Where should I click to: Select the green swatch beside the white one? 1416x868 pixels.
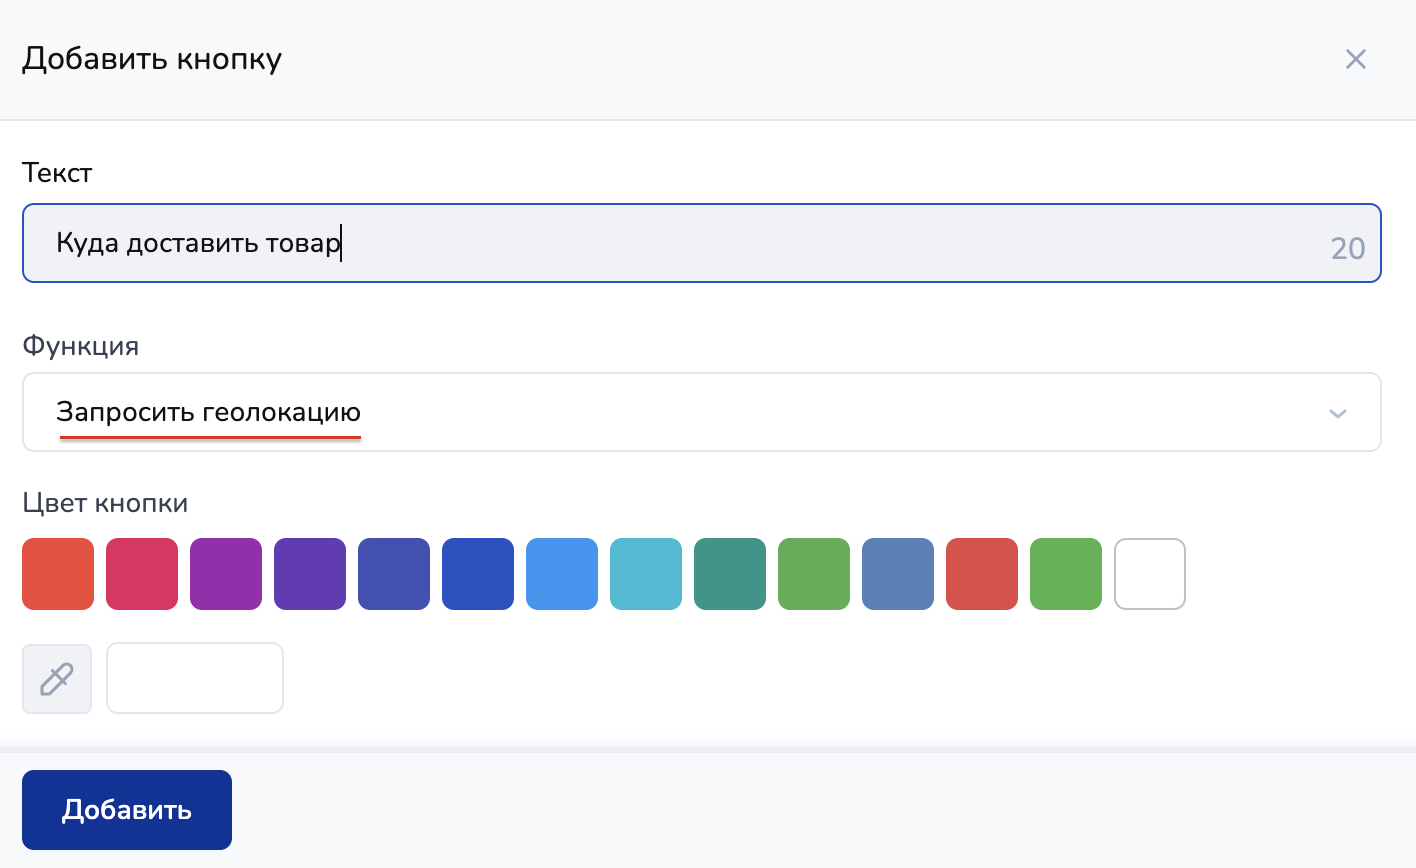[x=1066, y=574]
